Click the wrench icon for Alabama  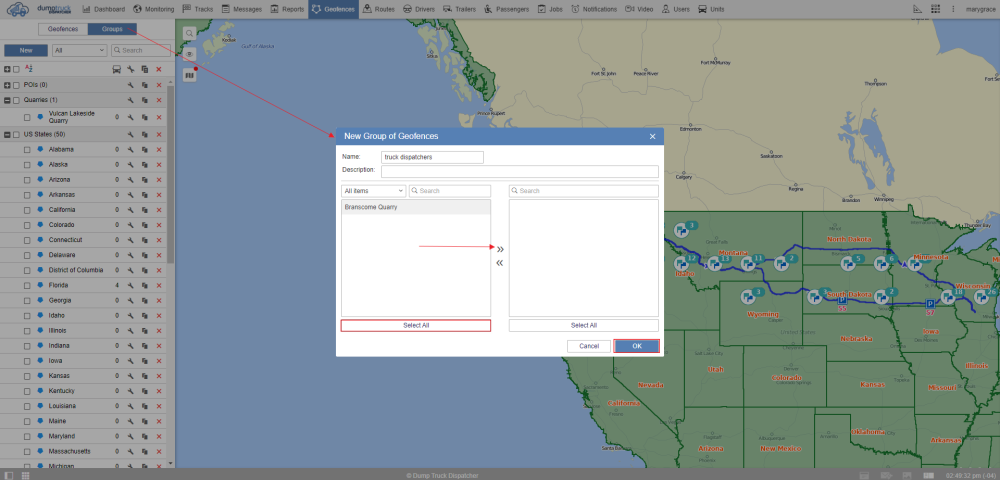(x=130, y=149)
